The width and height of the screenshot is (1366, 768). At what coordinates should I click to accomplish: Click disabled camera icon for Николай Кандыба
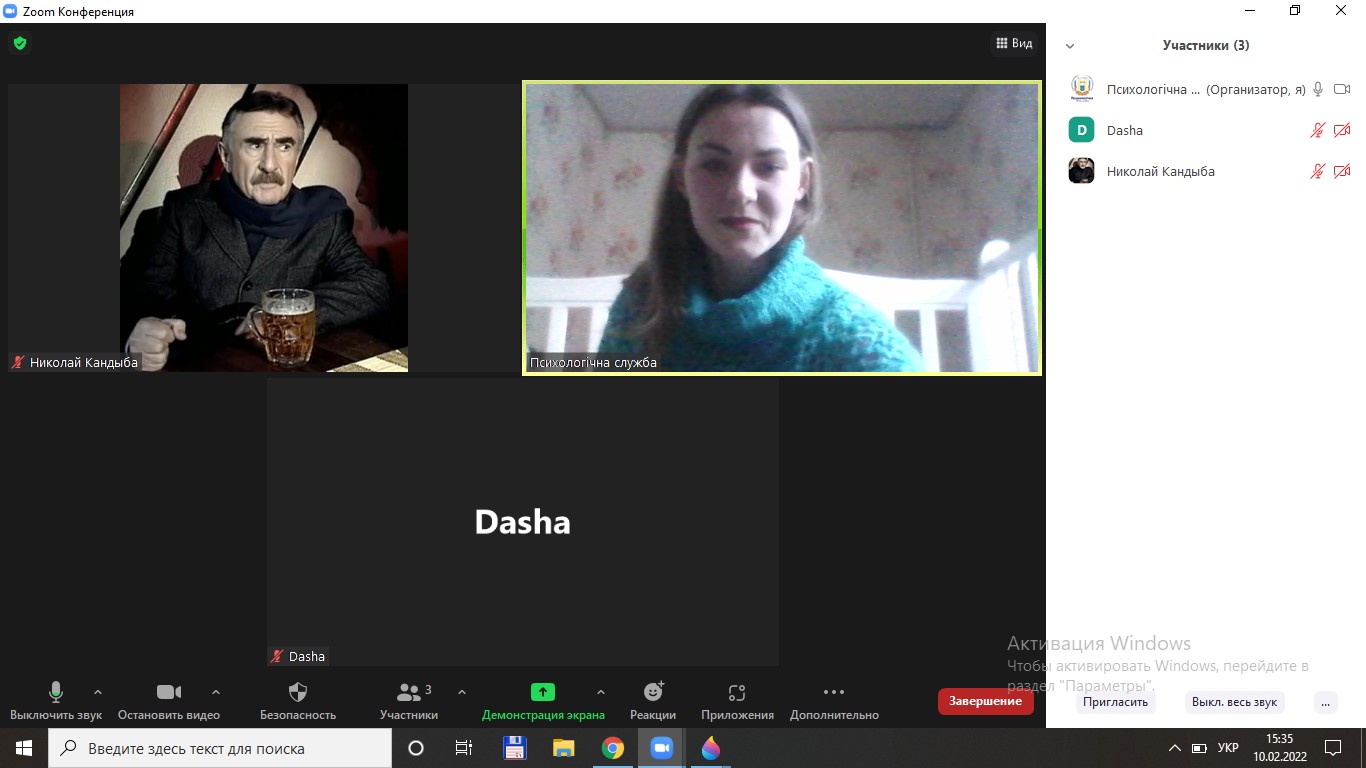[1342, 171]
